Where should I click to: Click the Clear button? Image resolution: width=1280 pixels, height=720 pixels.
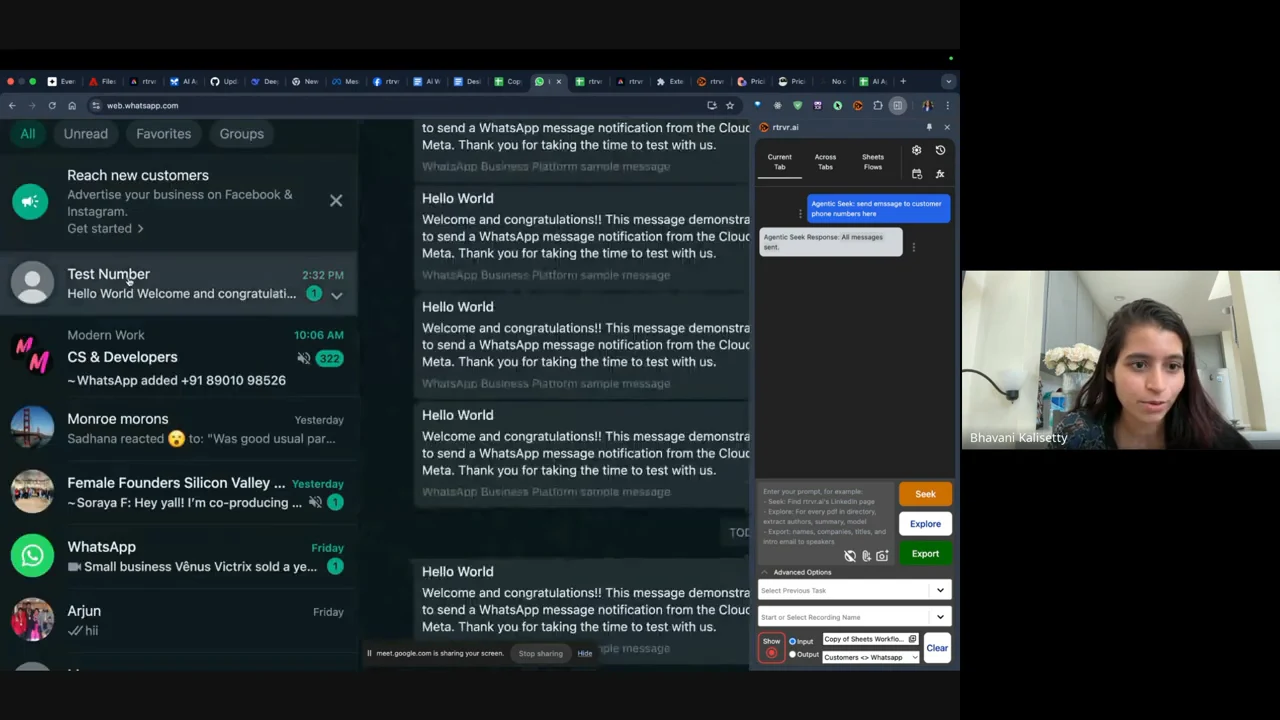pos(937,648)
